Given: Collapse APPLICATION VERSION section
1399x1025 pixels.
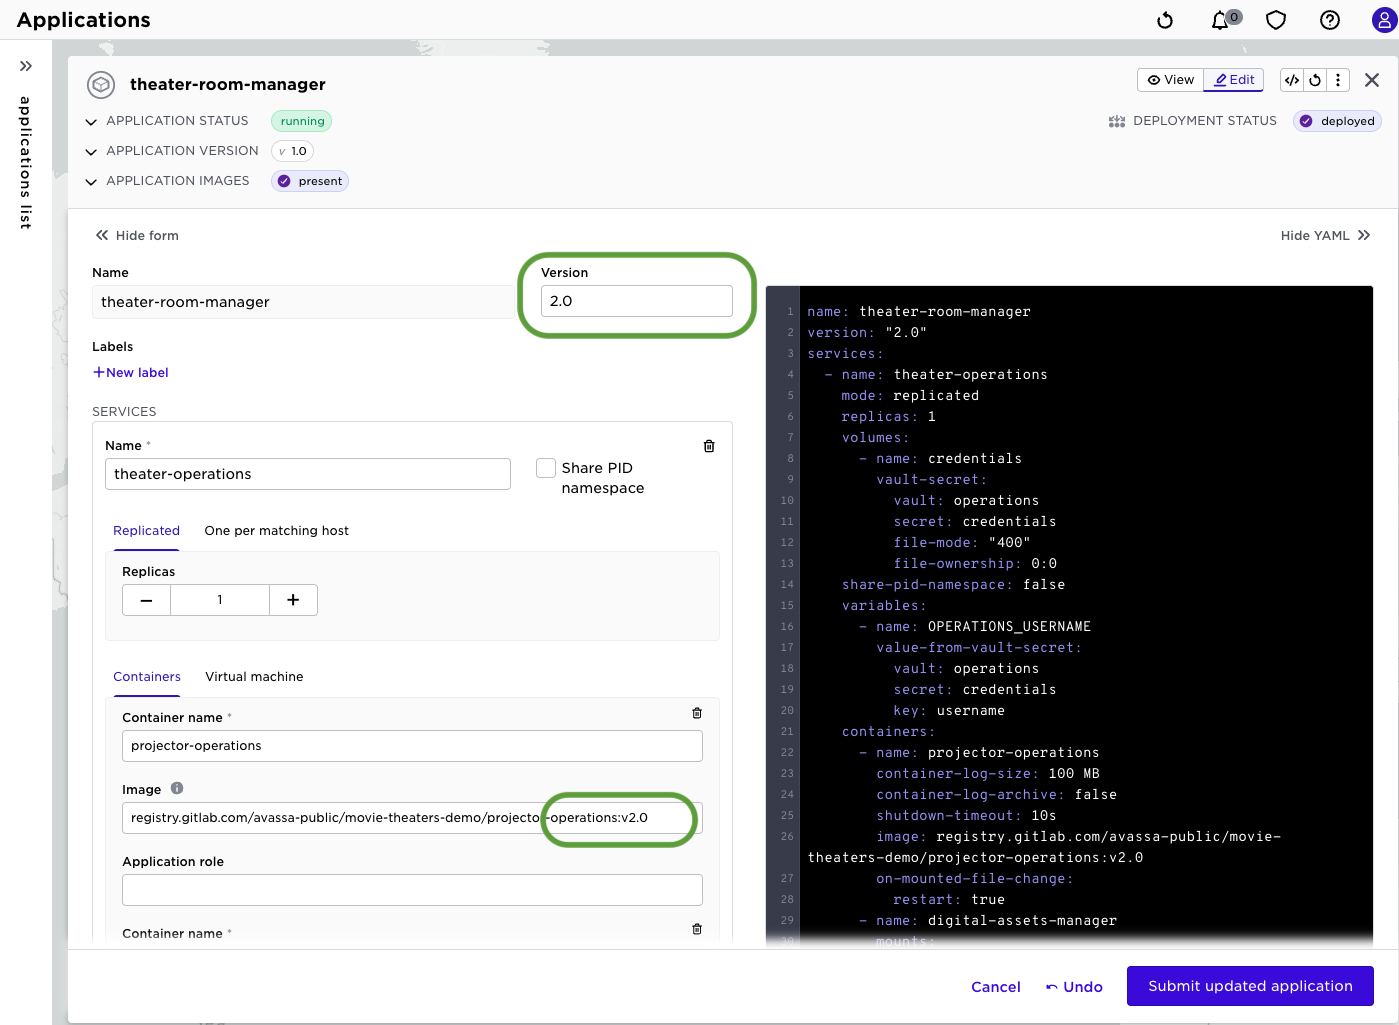Looking at the screenshot, I should point(91,151).
